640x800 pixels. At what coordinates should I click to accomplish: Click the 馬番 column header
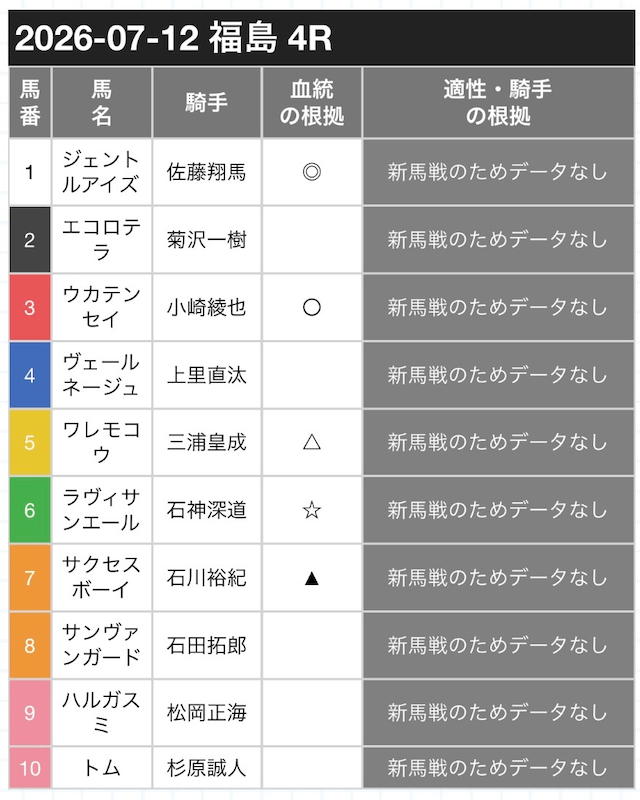click(30, 103)
